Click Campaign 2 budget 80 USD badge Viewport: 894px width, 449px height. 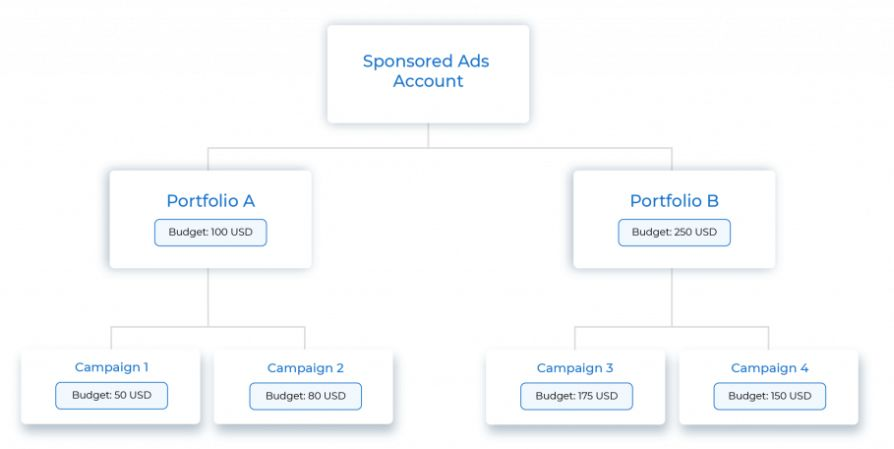click(x=306, y=396)
